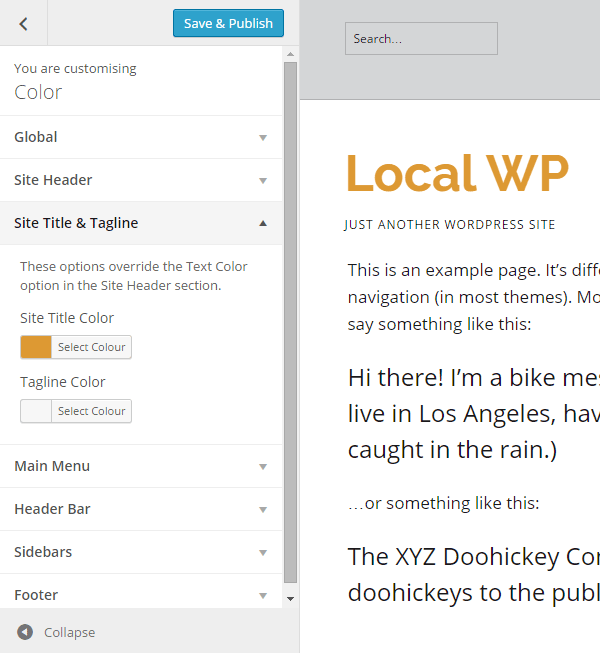
Task: Click the Site Title & Tagline heading
Action: tap(76, 223)
